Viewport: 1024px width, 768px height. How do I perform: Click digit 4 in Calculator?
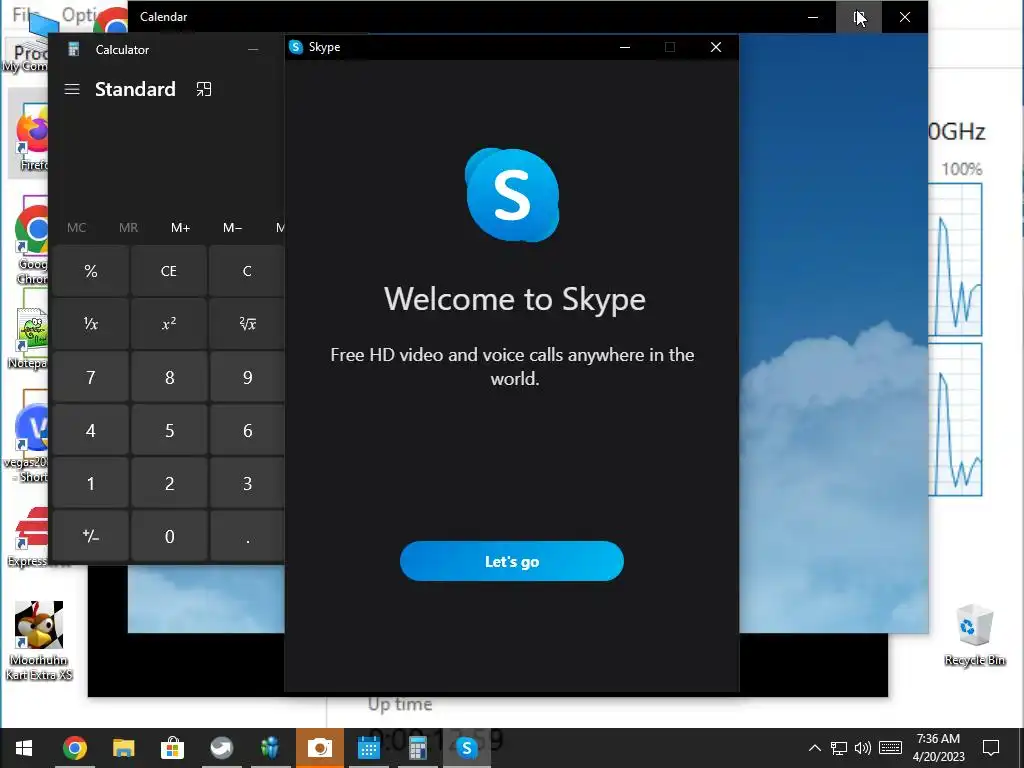91,430
